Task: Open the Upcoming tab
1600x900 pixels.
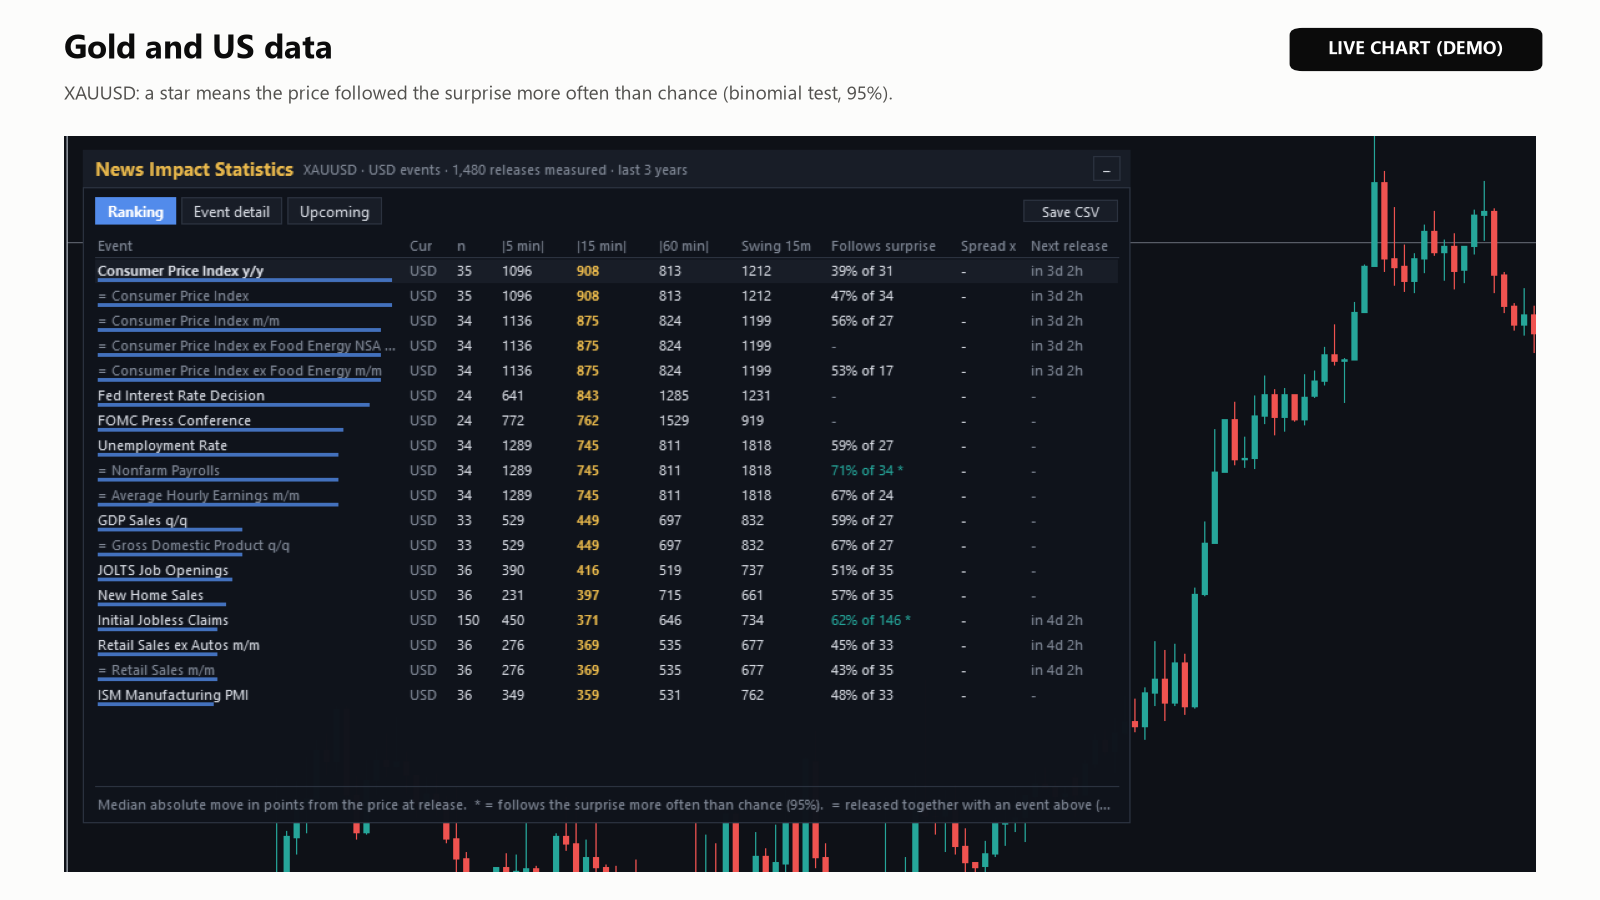Action: (334, 212)
